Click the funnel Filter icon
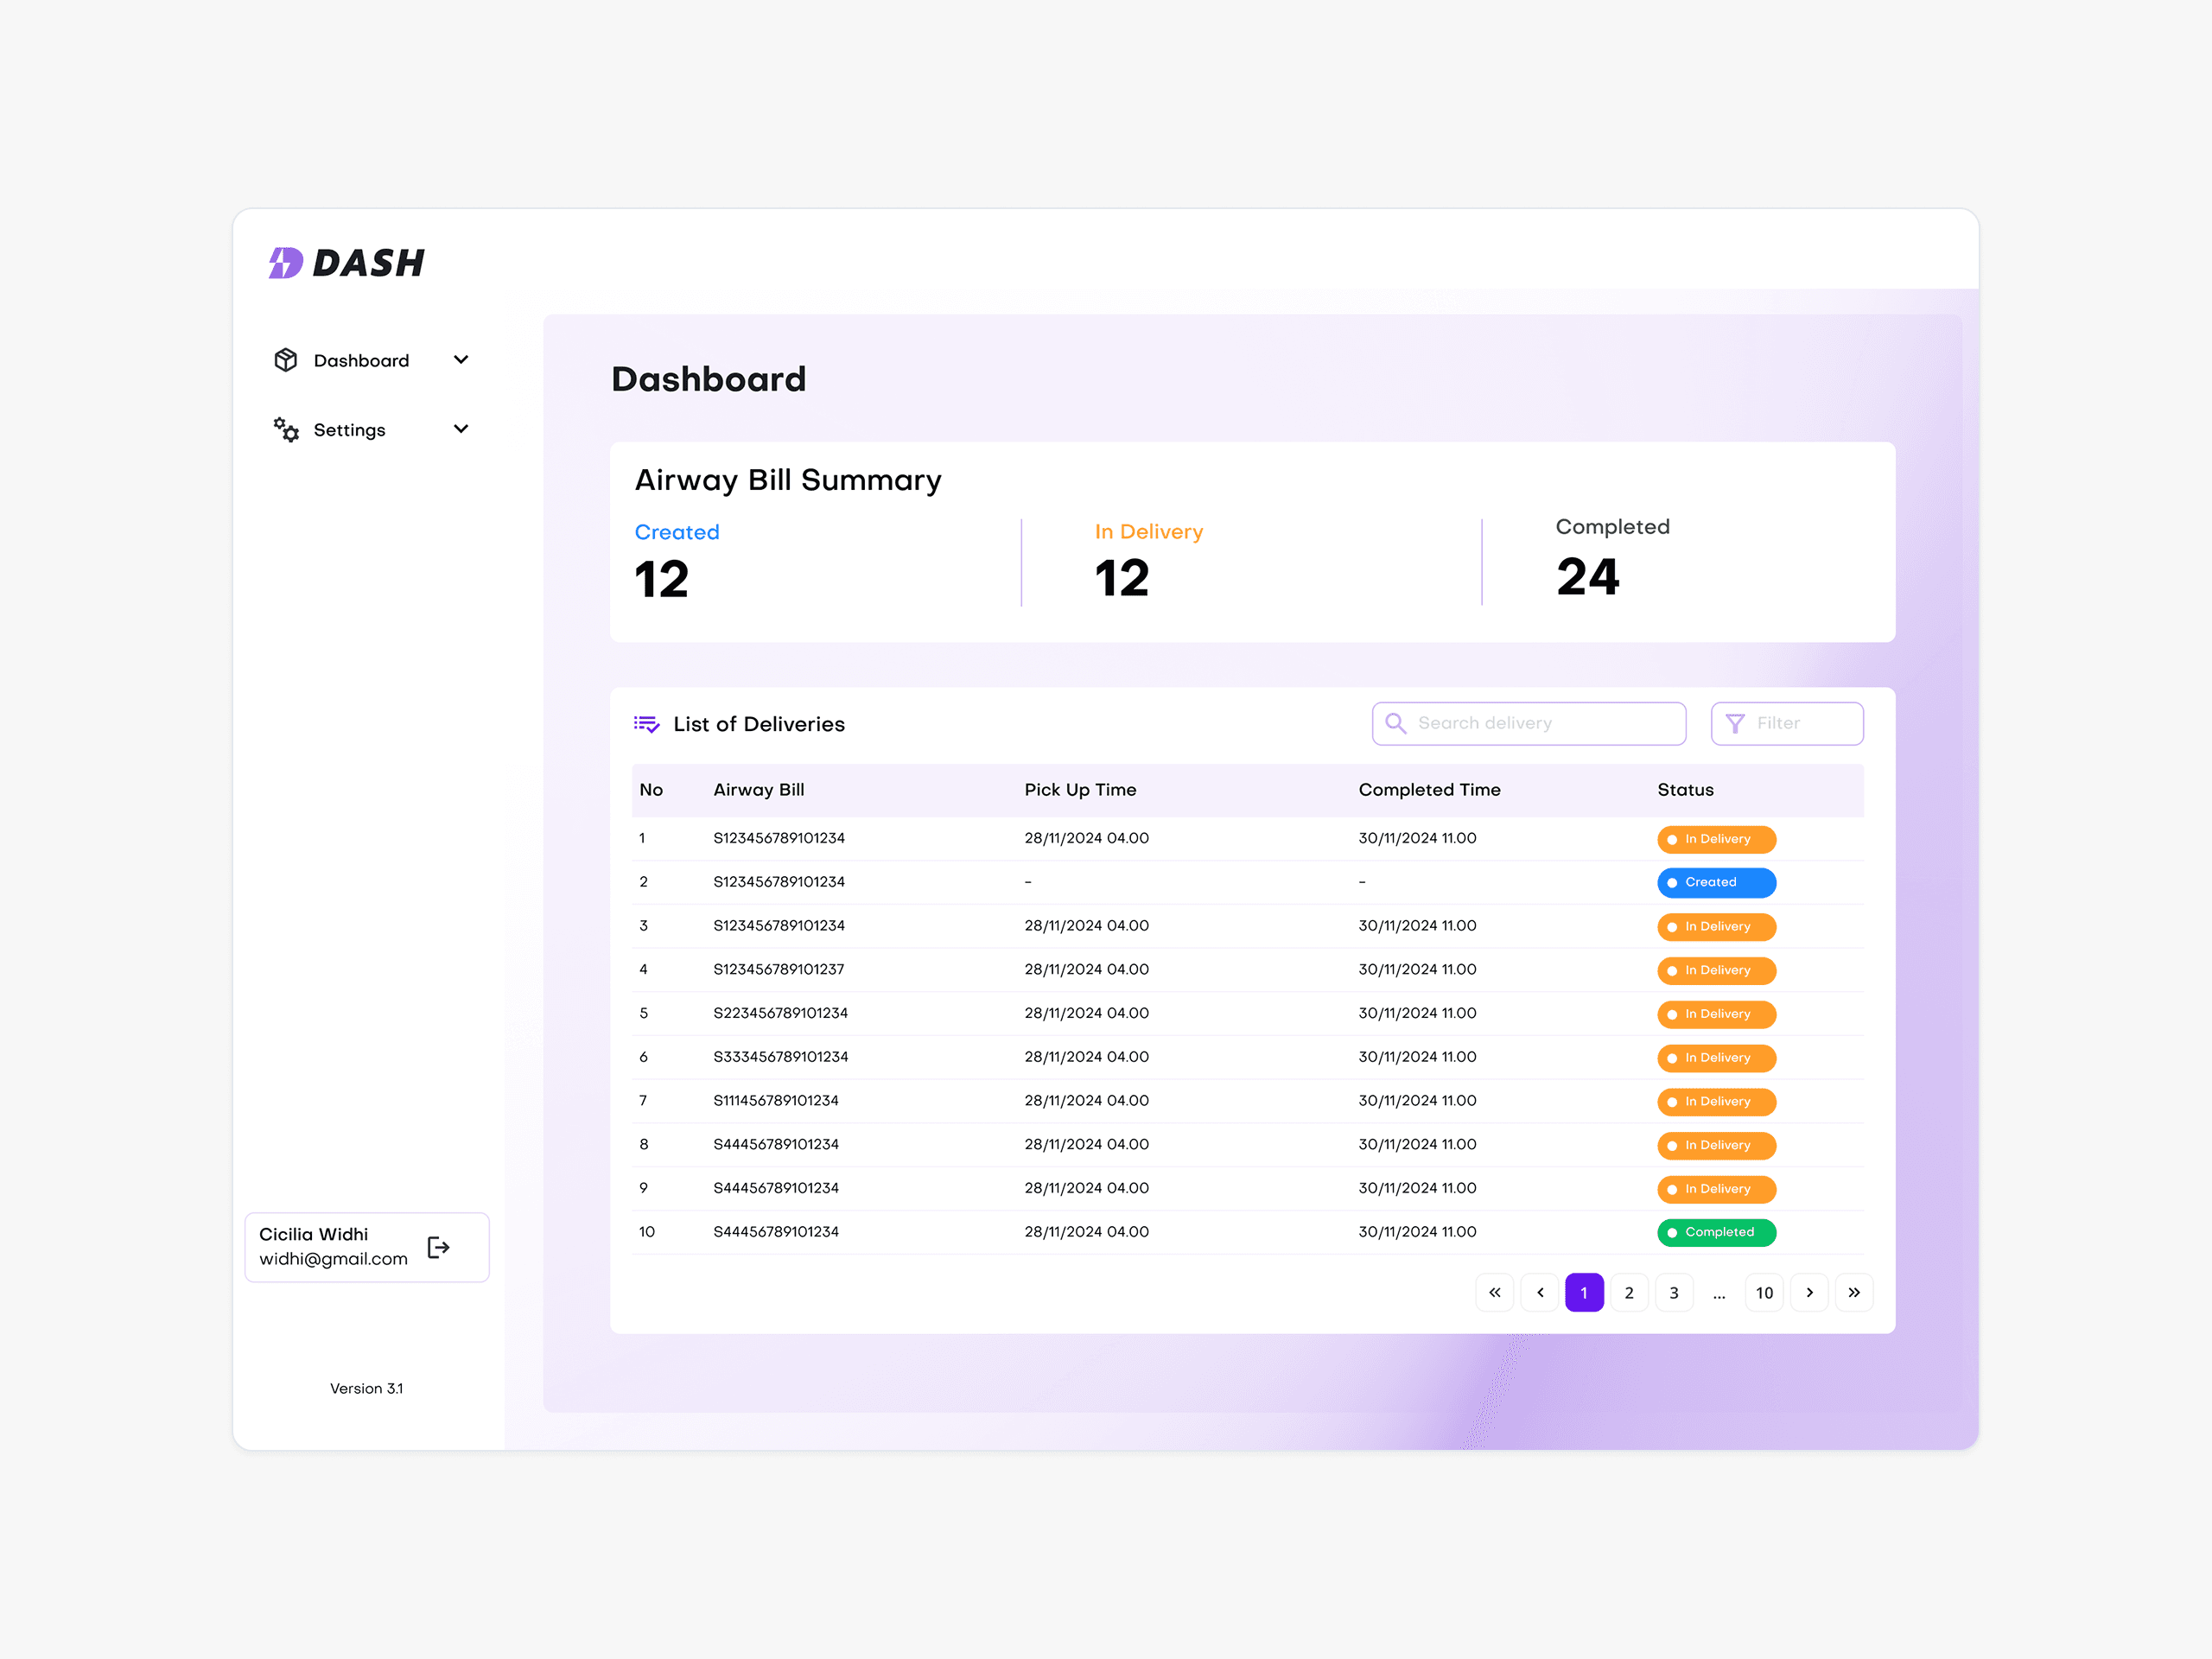Screen dimensions: 2212x1659 [x=1735, y=723]
